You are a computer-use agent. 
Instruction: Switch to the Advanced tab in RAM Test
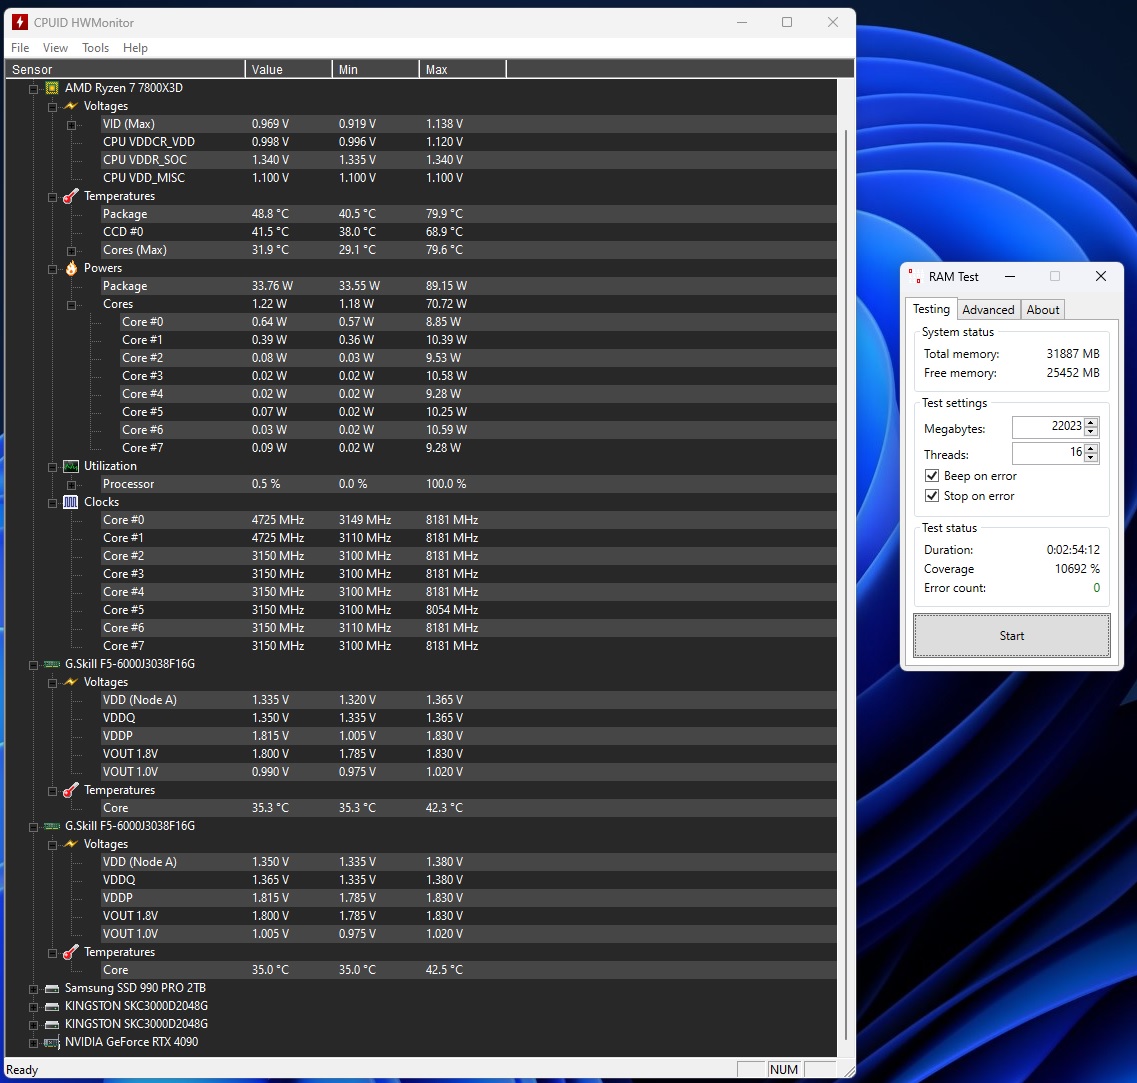[988, 309]
